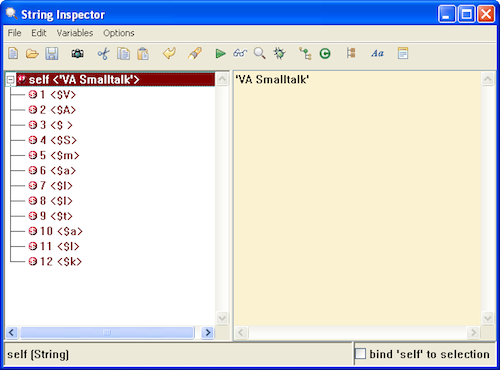This screenshot has height=370, width=500.
Task: Click the camera snapshot icon
Action: point(77,53)
